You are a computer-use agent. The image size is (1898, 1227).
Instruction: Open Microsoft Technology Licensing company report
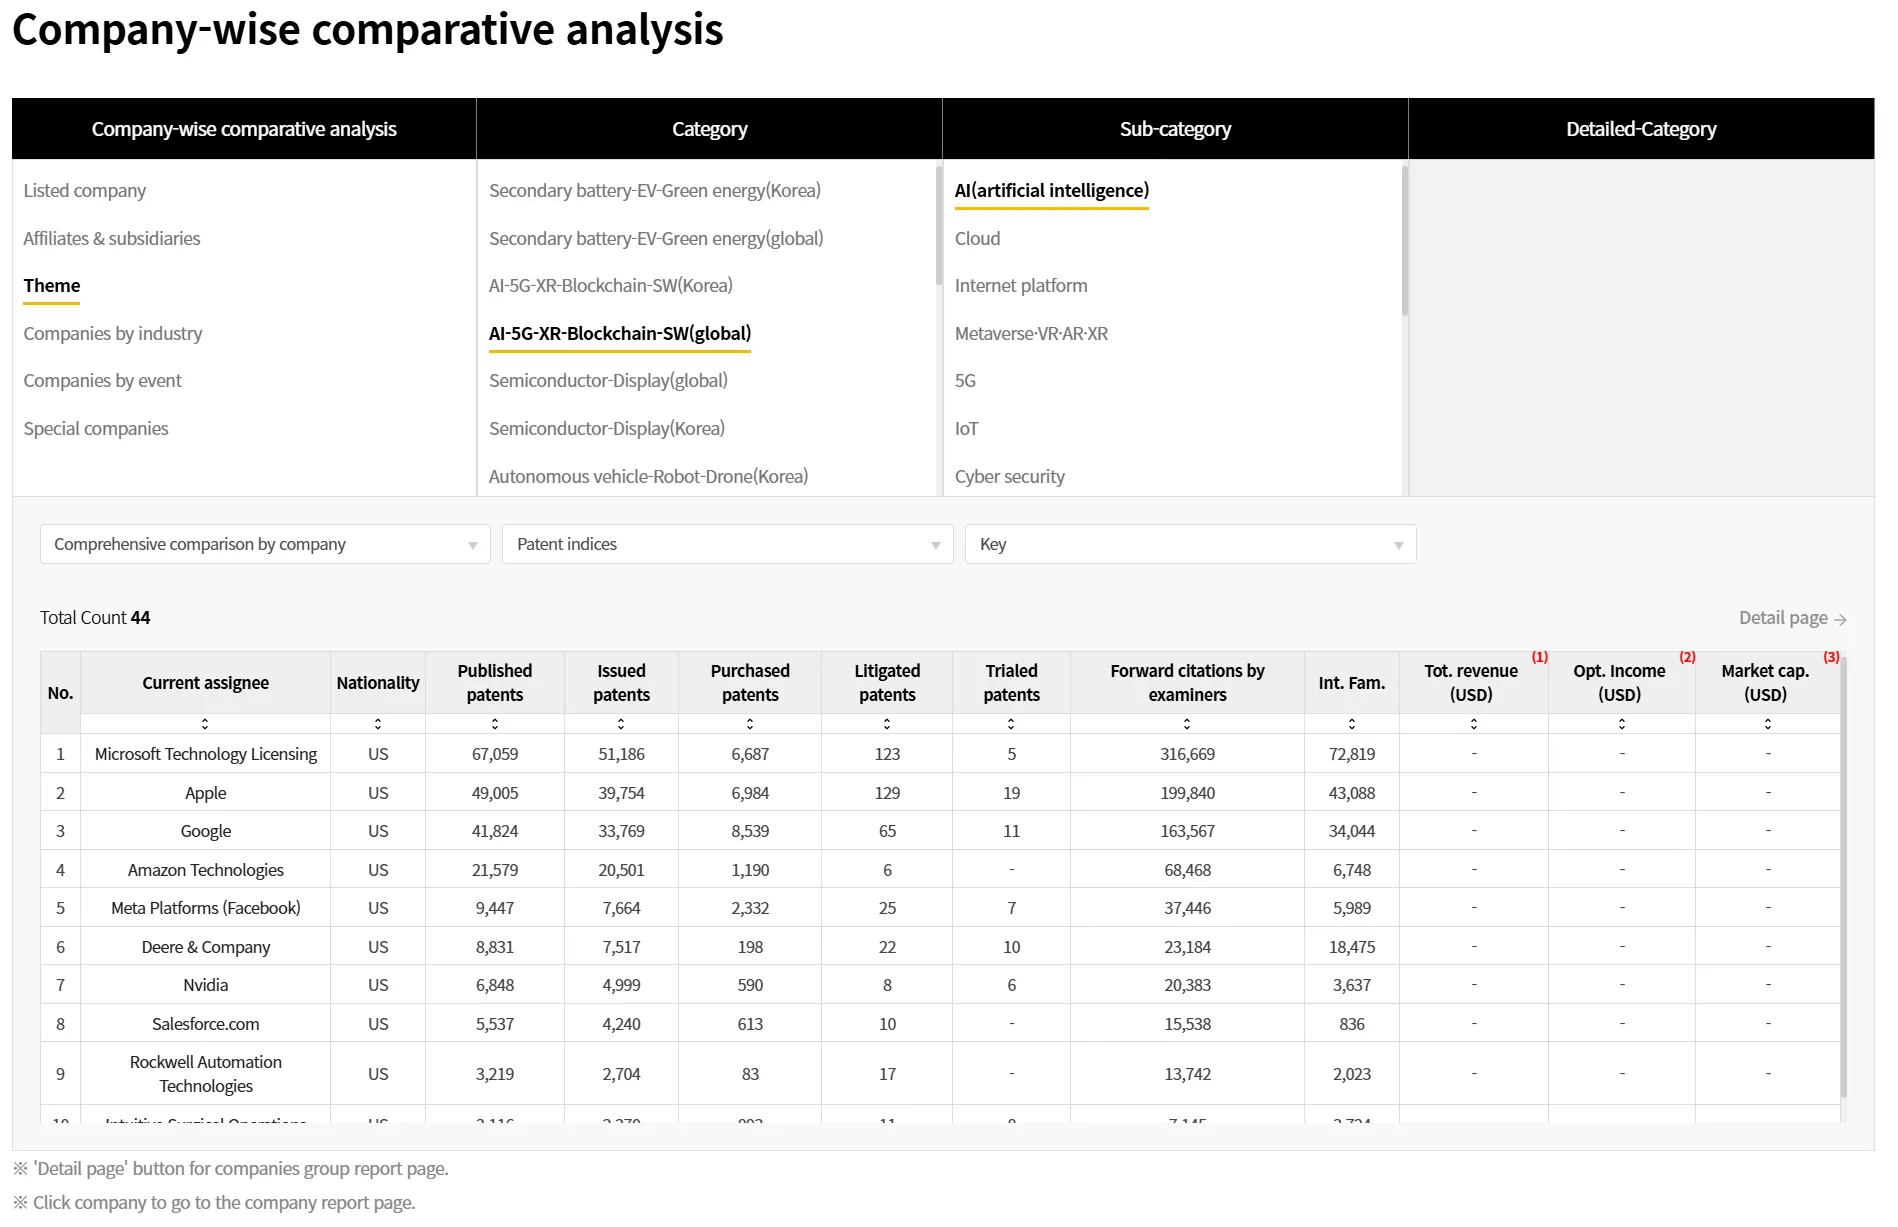206,754
